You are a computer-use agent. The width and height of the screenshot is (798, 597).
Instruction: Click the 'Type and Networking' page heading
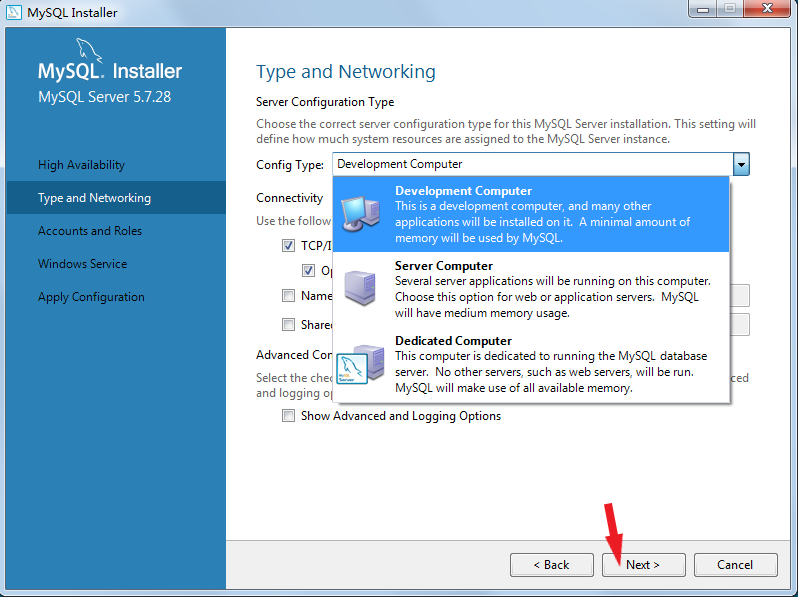click(x=346, y=72)
